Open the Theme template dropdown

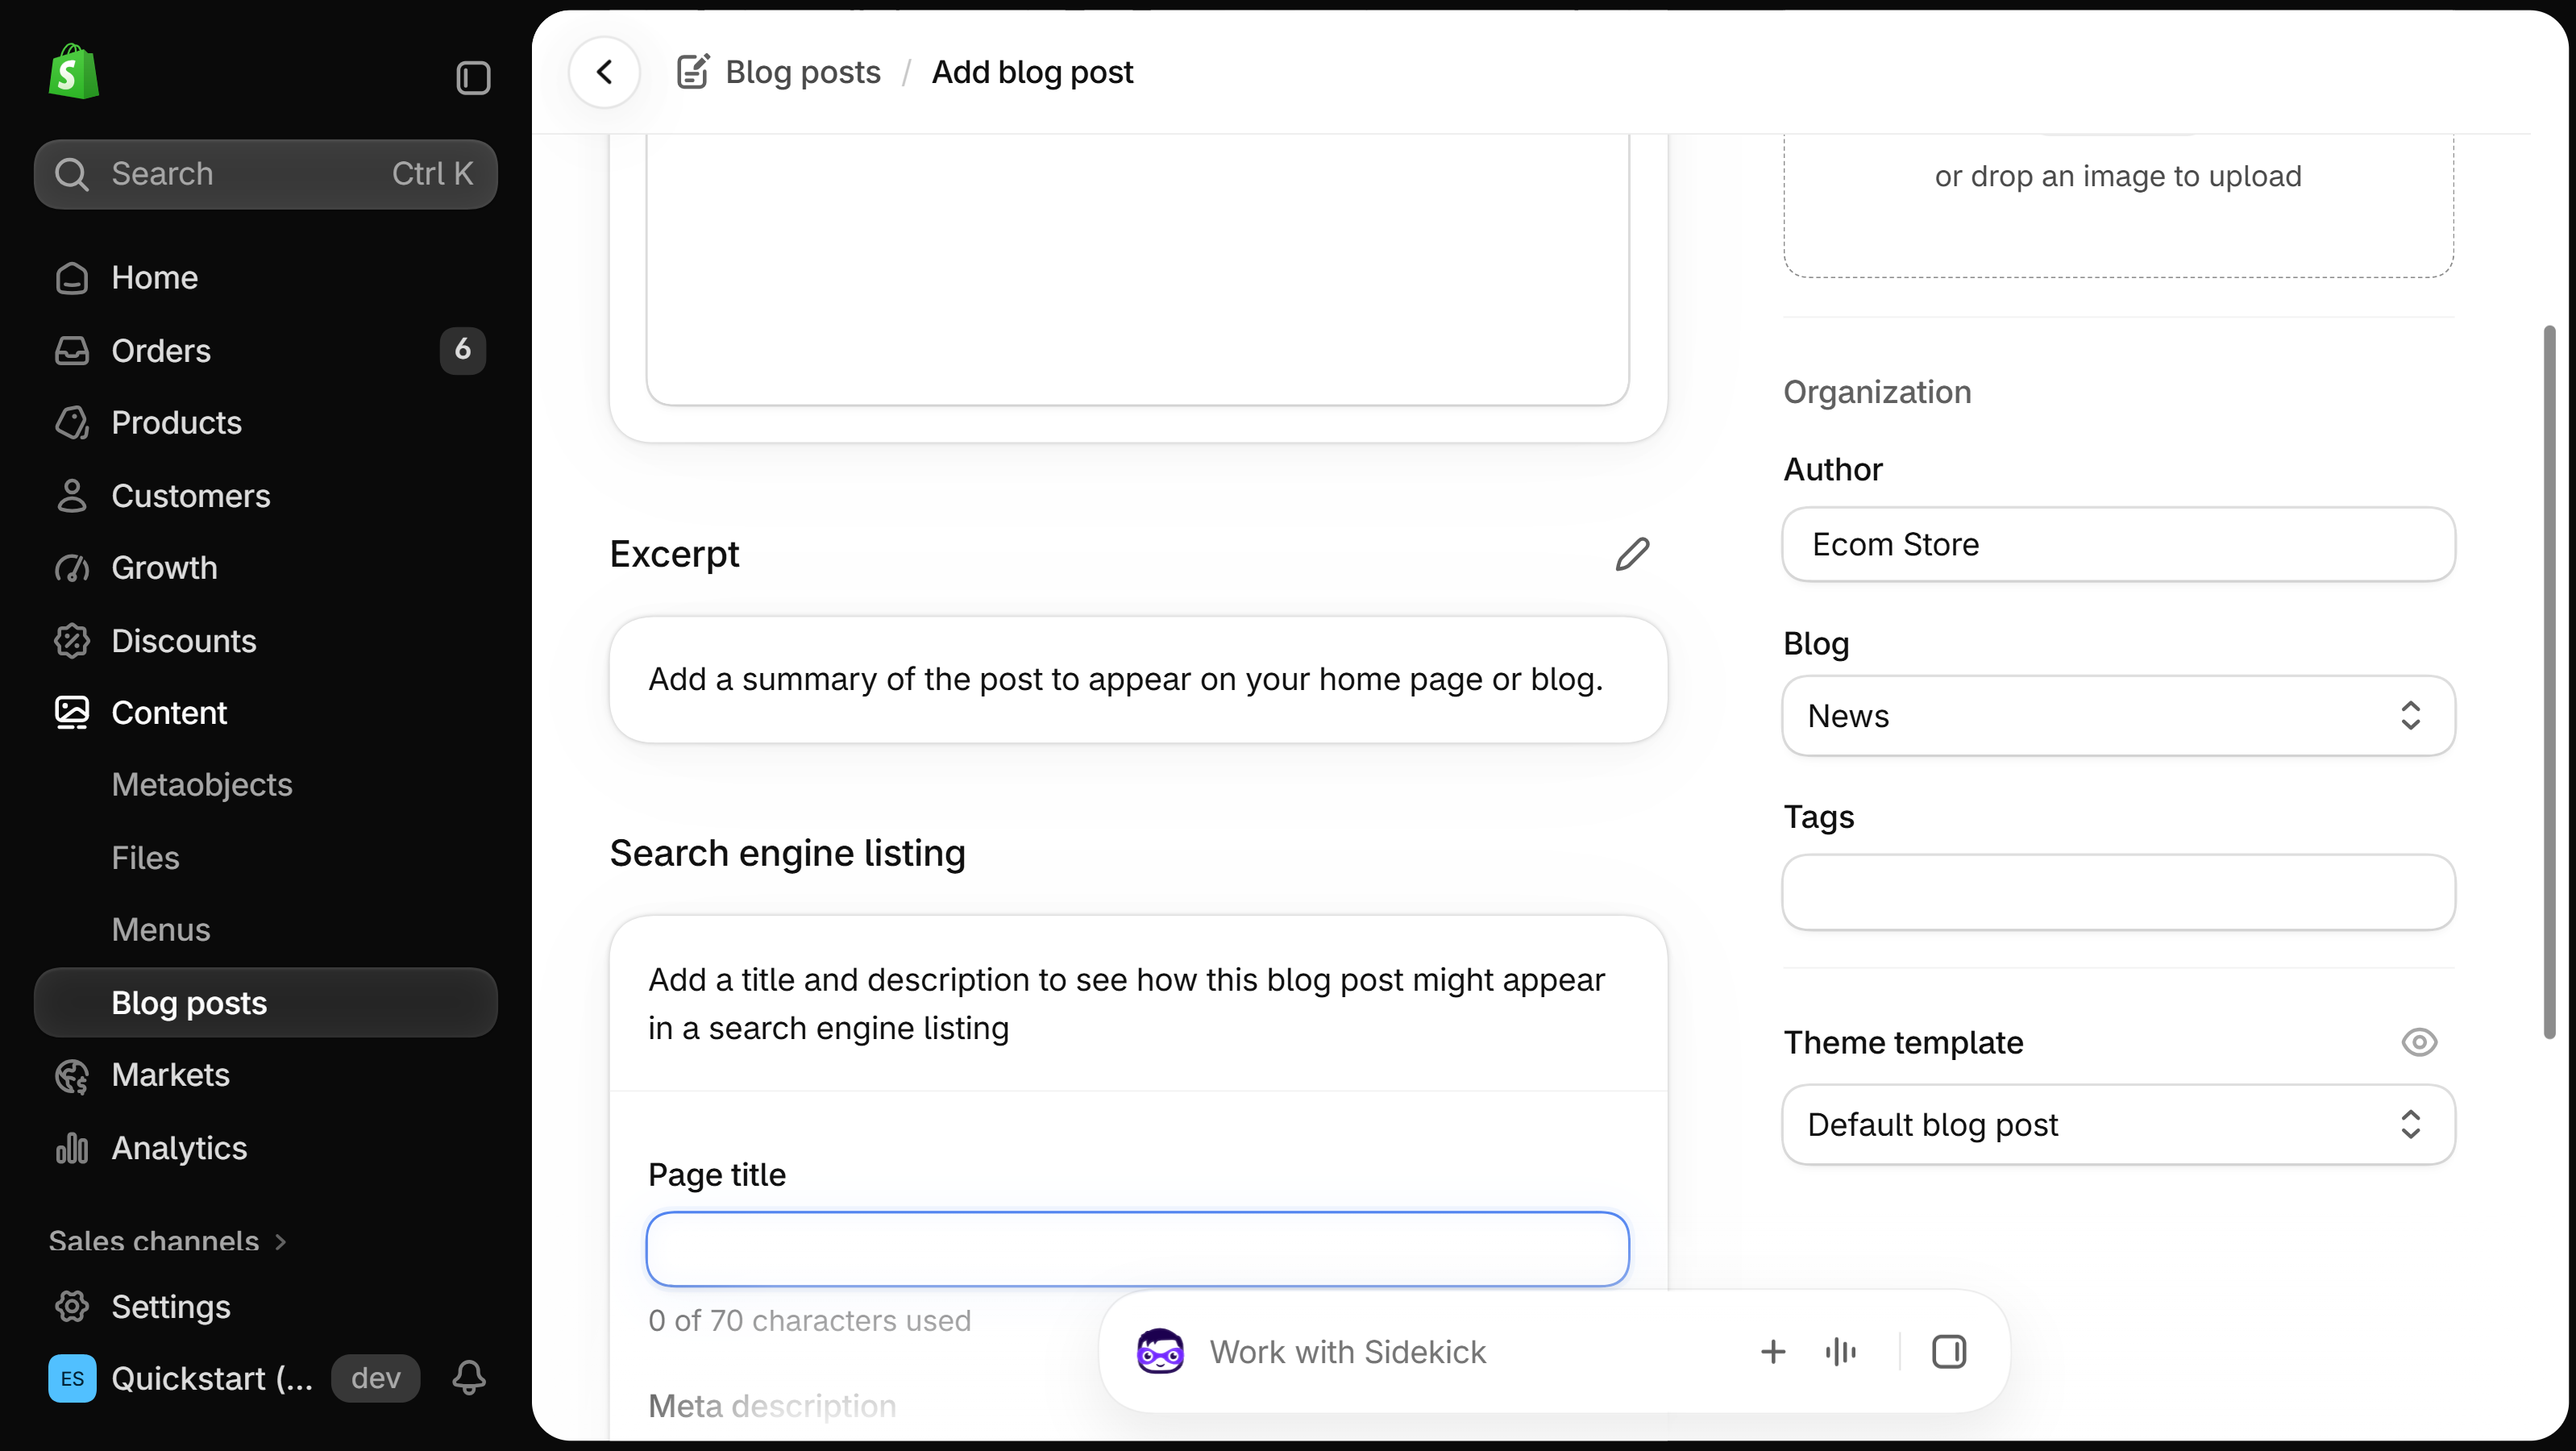pyautogui.click(x=2118, y=1124)
